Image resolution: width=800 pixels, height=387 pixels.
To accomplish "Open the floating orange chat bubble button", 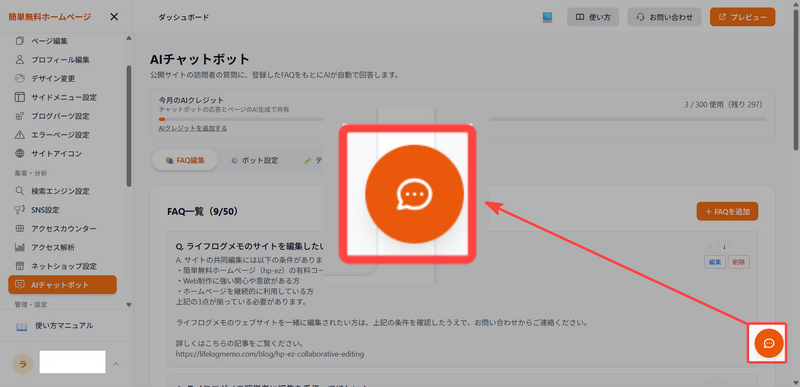I will point(769,343).
